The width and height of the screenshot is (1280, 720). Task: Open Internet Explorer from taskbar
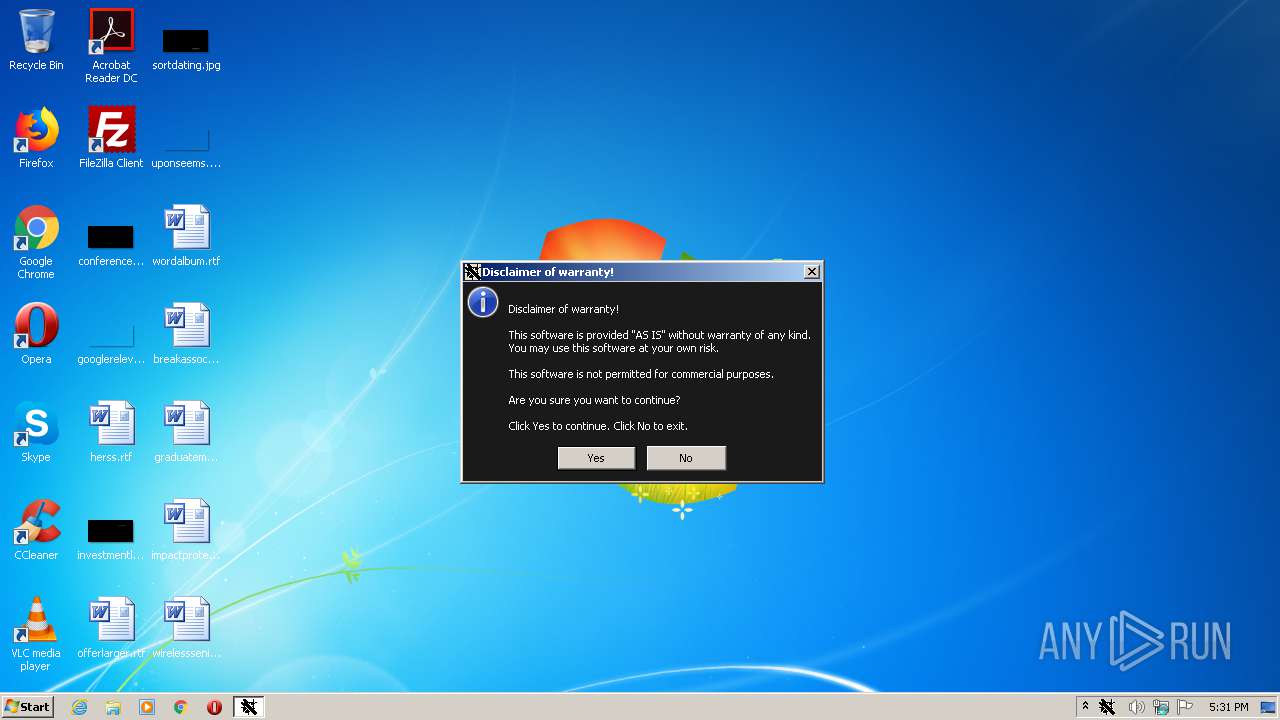point(79,707)
